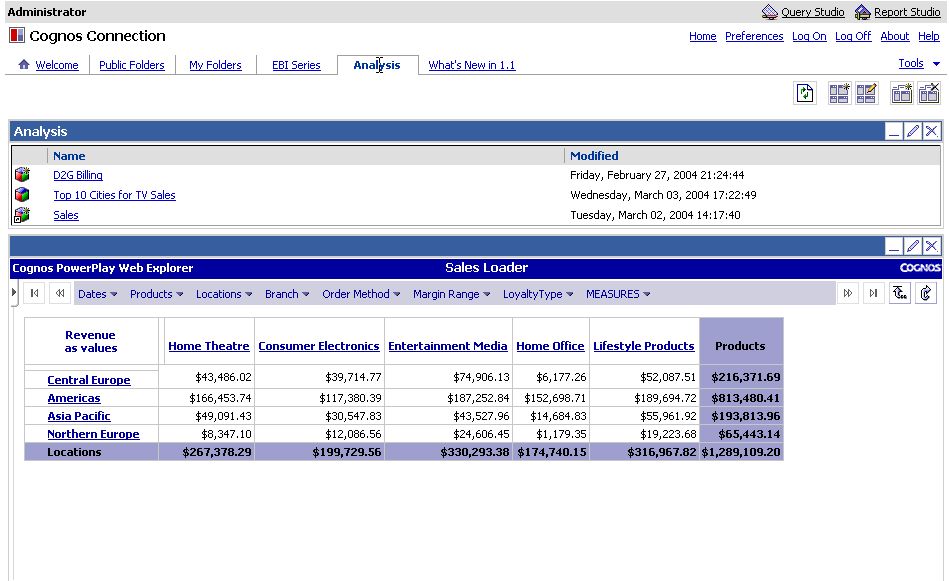This screenshot has height=581, width=949.
Task: Click the D2G Billing cube icon
Action: [22, 175]
